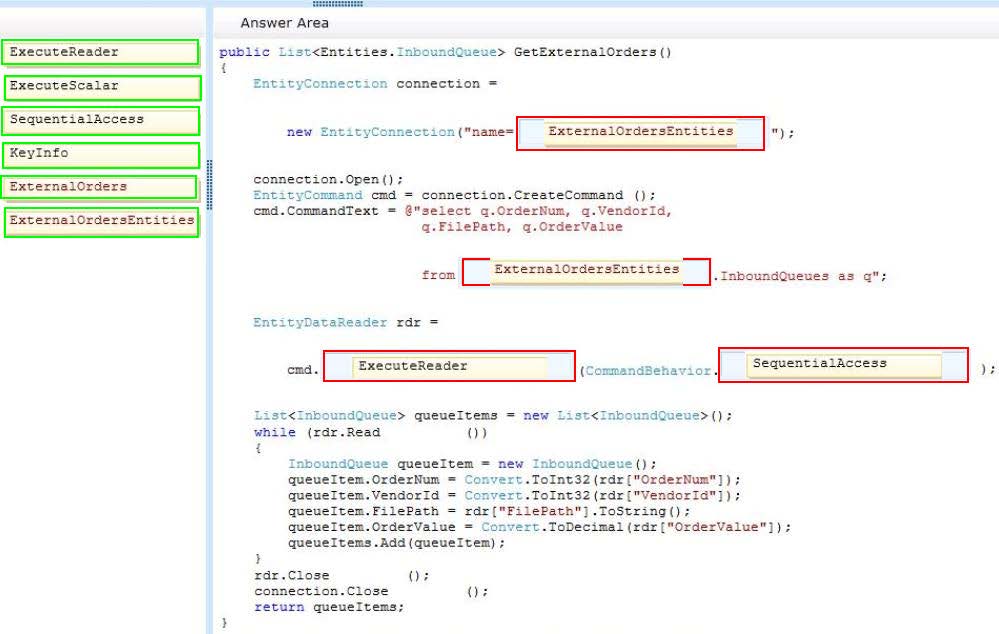The image size is (999, 634).
Task: Select the ExecuteReader option in the left list
Action: coord(101,52)
